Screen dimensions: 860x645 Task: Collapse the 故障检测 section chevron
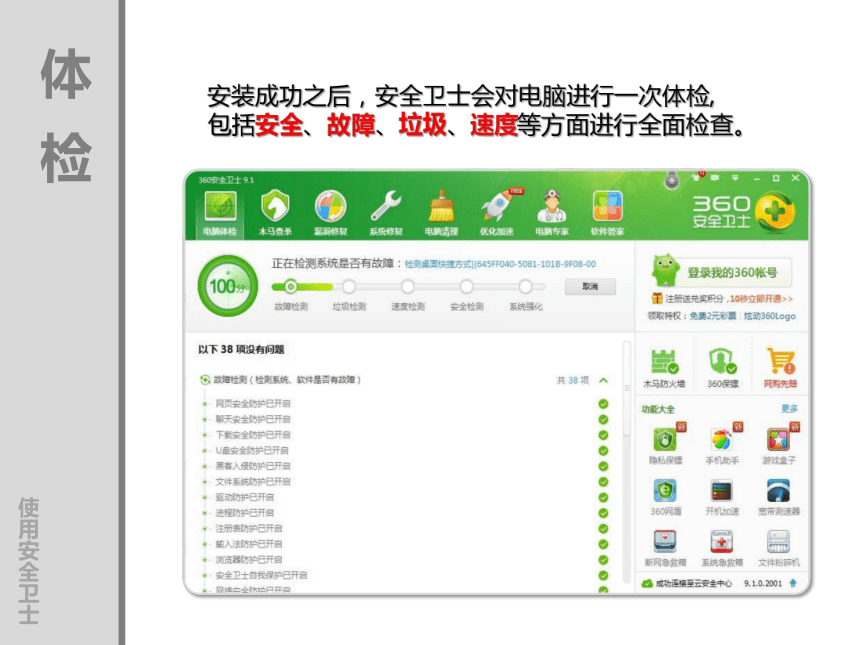[603, 380]
